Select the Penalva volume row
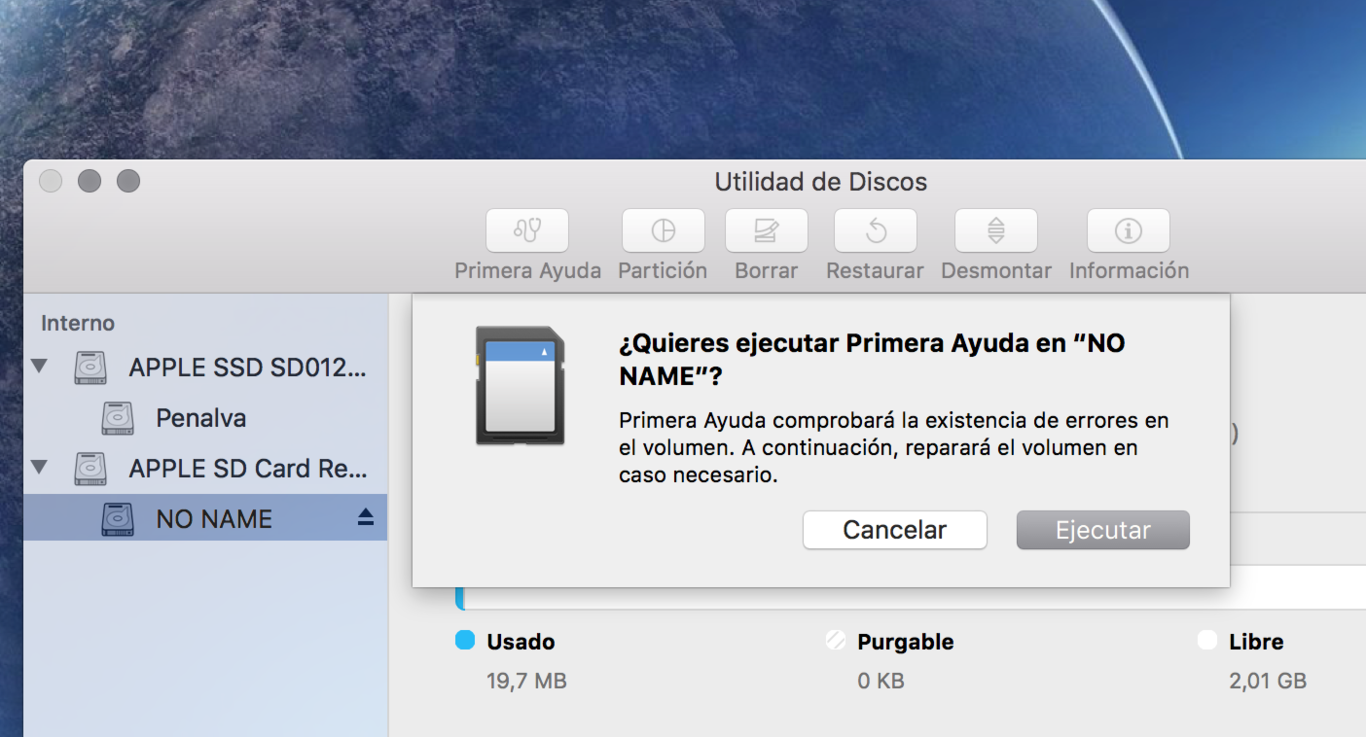 click(205, 418)
